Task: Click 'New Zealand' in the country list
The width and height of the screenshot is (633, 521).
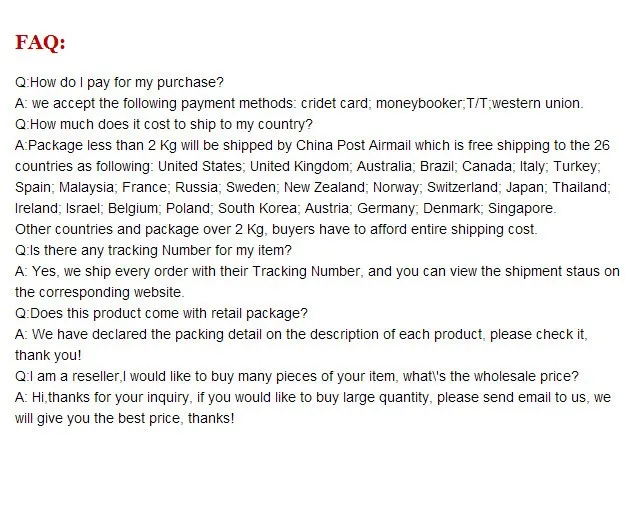Action: coord(324,187)
